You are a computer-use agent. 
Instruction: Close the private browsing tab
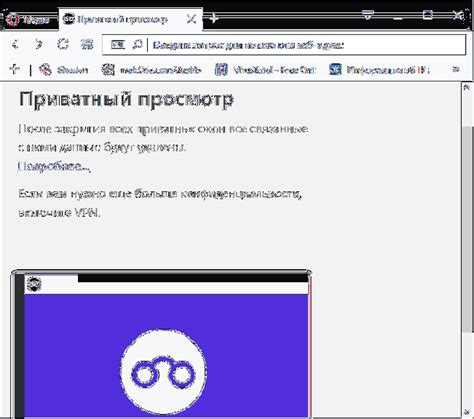(x=191, y=19)
